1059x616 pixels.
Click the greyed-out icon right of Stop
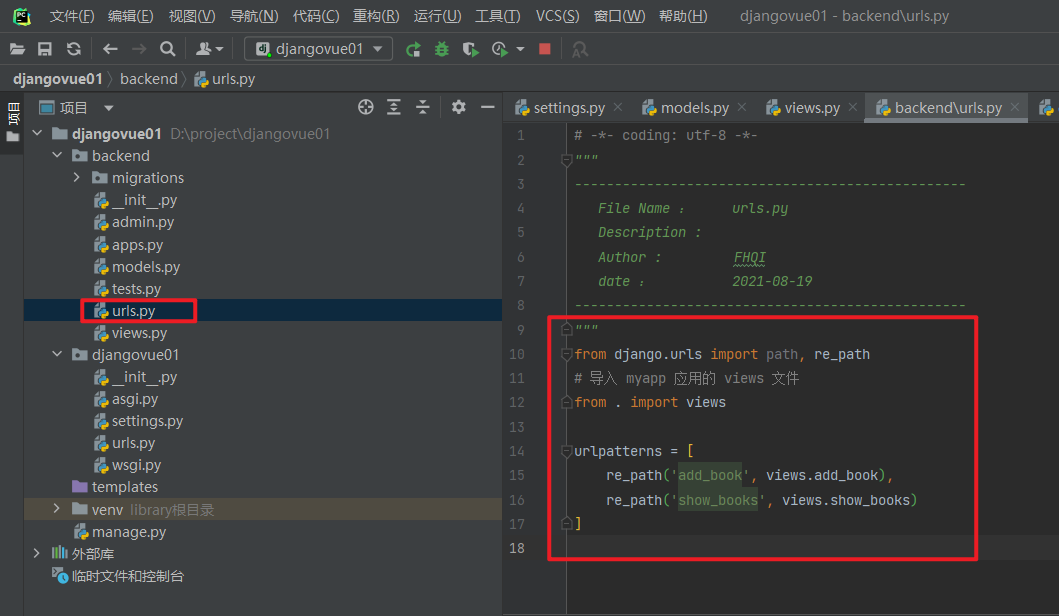[x=579, y=49]
